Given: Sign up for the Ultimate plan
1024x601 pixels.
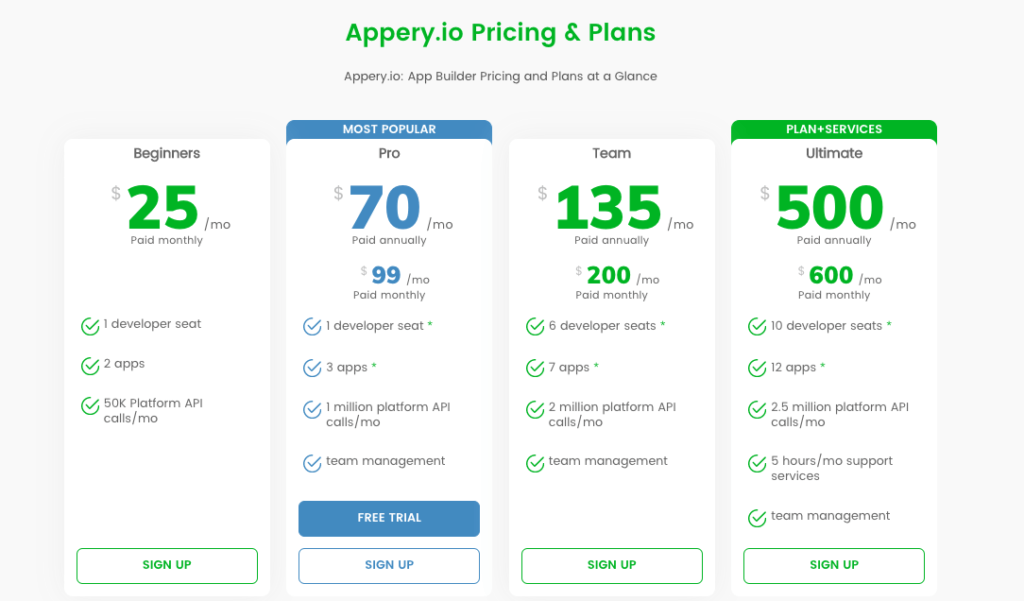Looking at the screenshot, I should [834, 565].
